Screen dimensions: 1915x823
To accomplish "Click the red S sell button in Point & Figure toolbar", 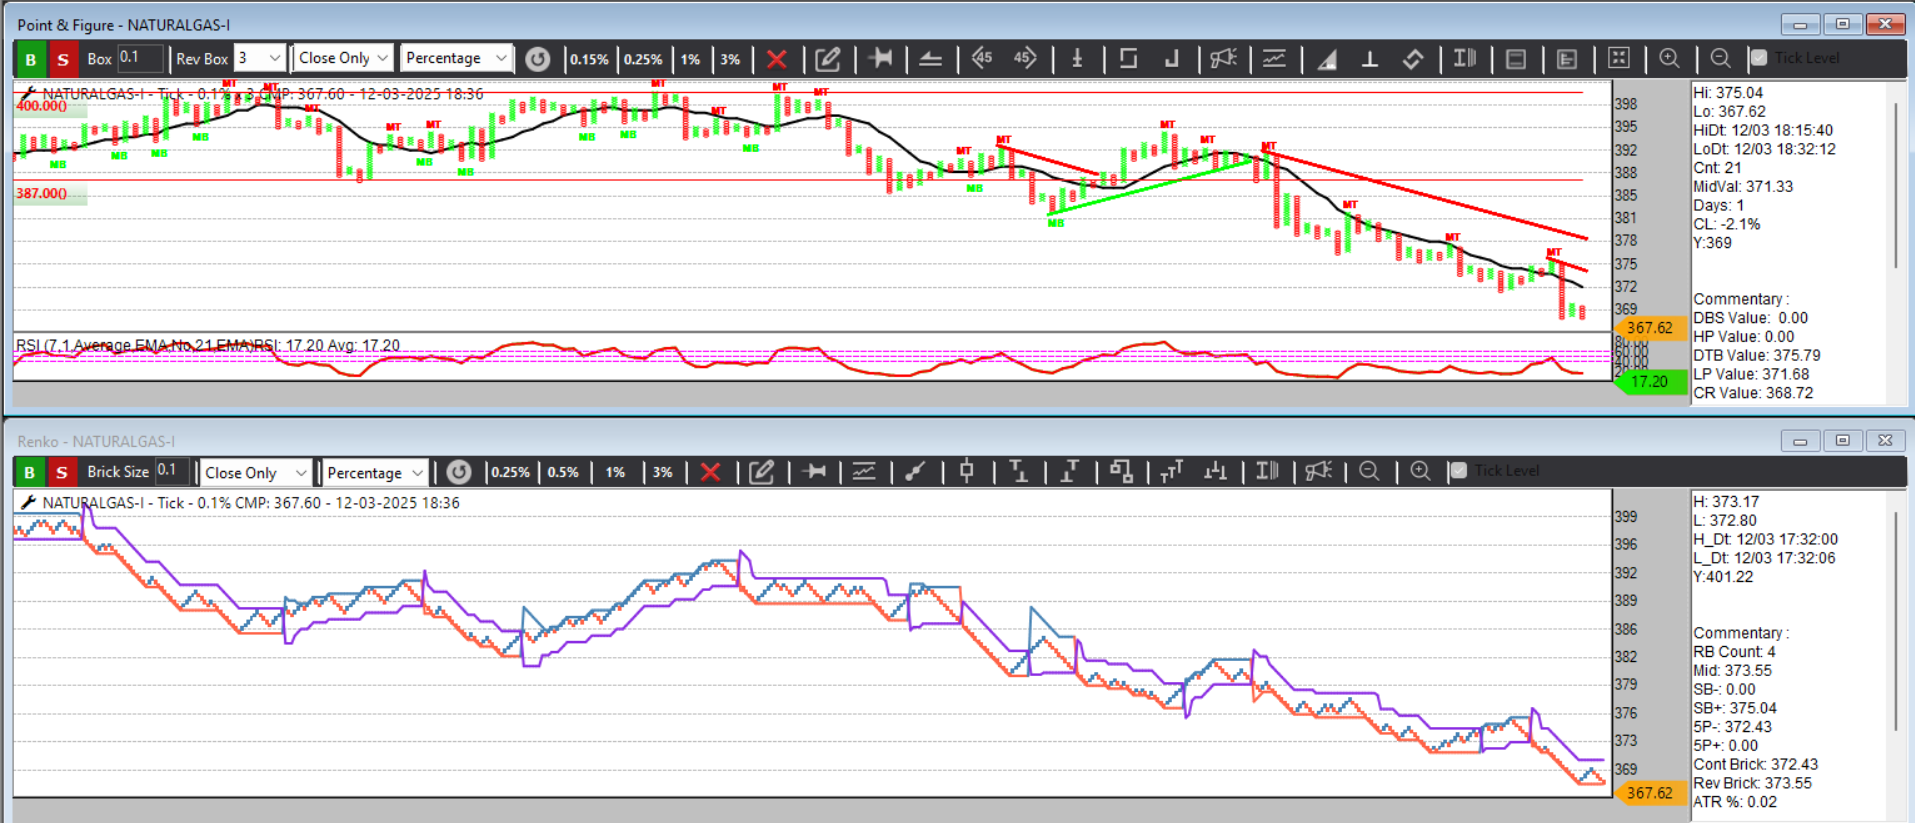I will click(x=63, y=59).
